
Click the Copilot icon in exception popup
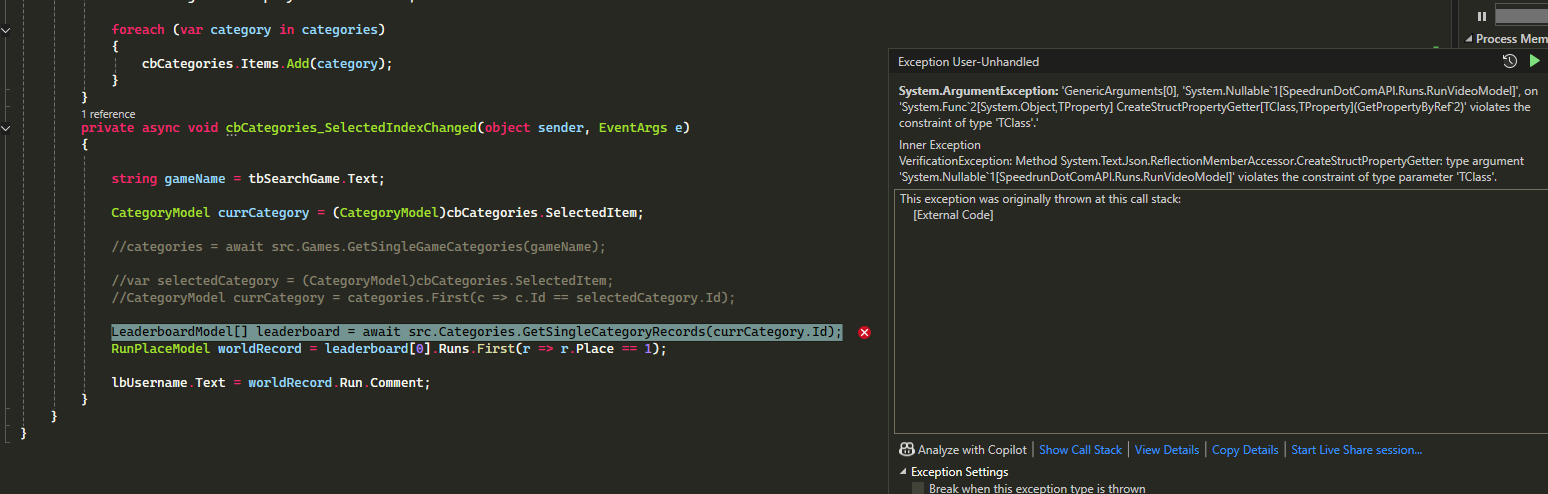point(907,450)
